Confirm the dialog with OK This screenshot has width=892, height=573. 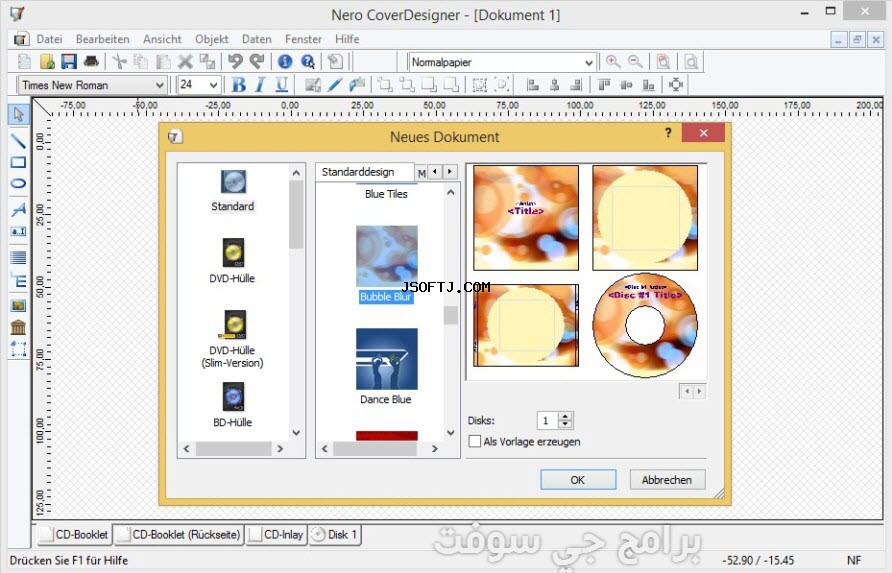[577, 480]
